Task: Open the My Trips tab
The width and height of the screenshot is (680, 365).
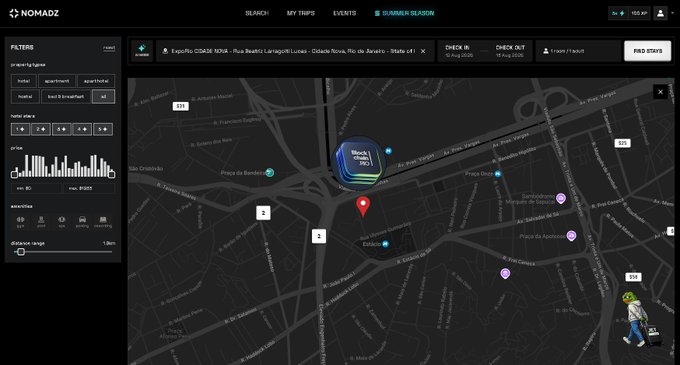Action: click(x=301, y=13)
